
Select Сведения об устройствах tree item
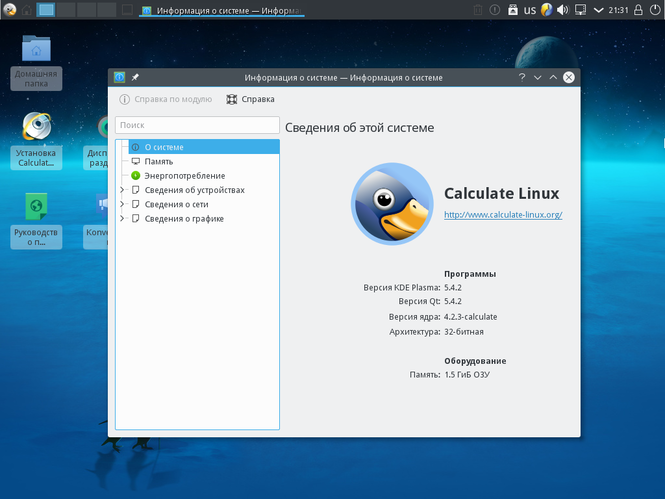pos(194,190)
